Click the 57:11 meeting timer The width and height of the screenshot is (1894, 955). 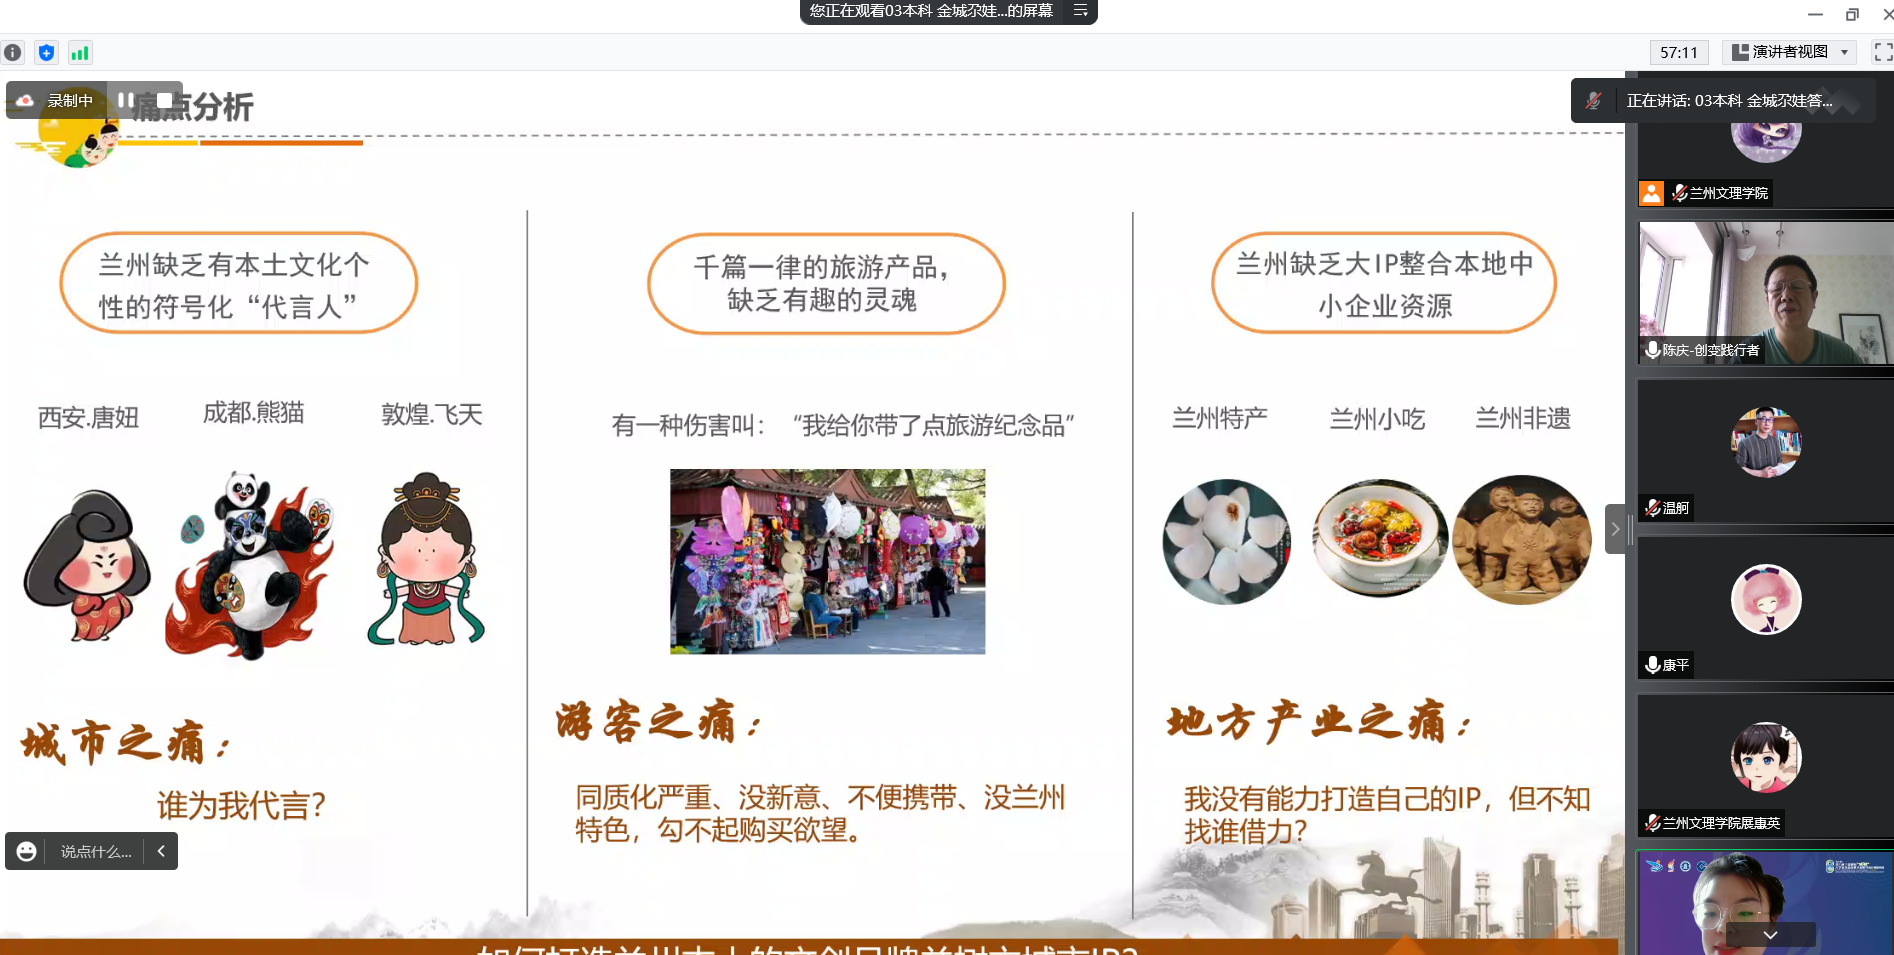coord(1678,52)
